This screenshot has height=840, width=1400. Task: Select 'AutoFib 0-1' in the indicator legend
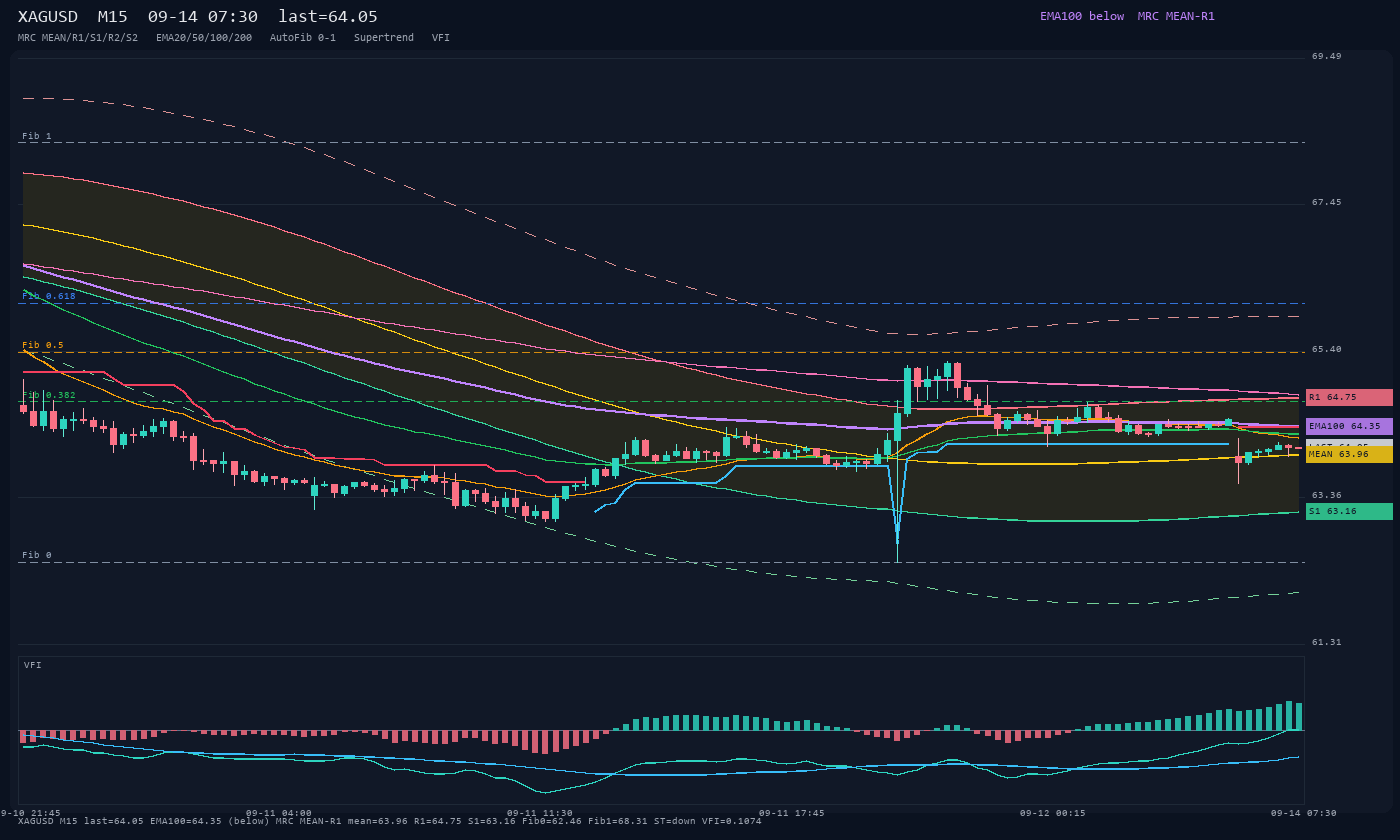(x=303, y=38)
